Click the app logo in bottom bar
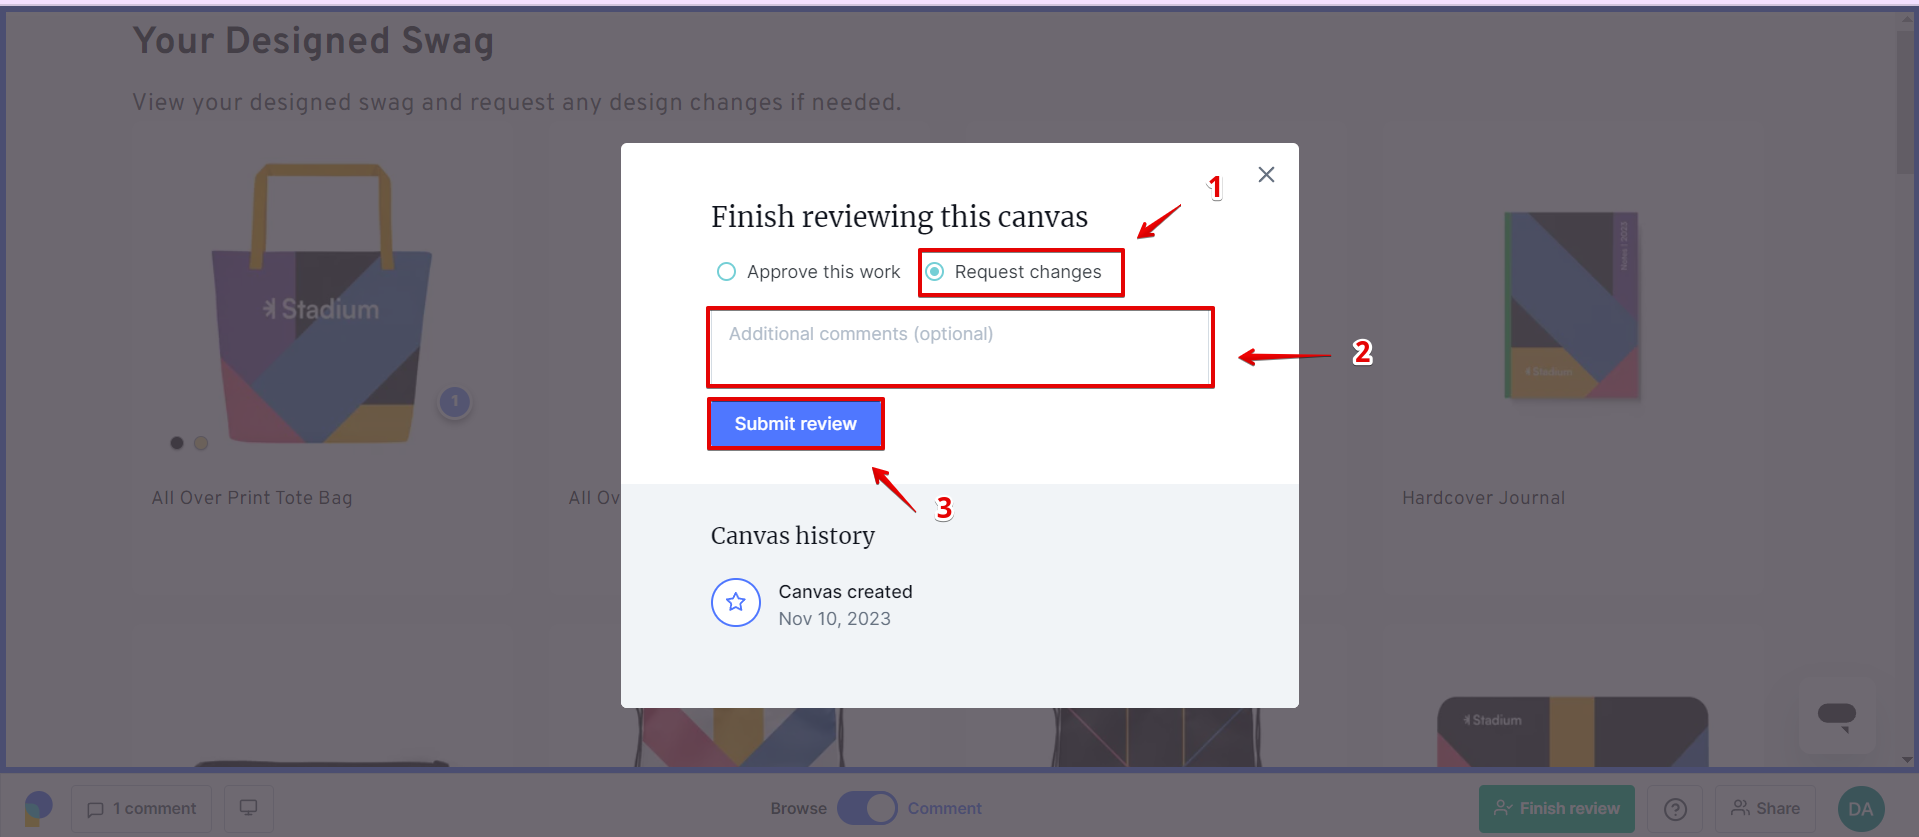 coord(38,808)
